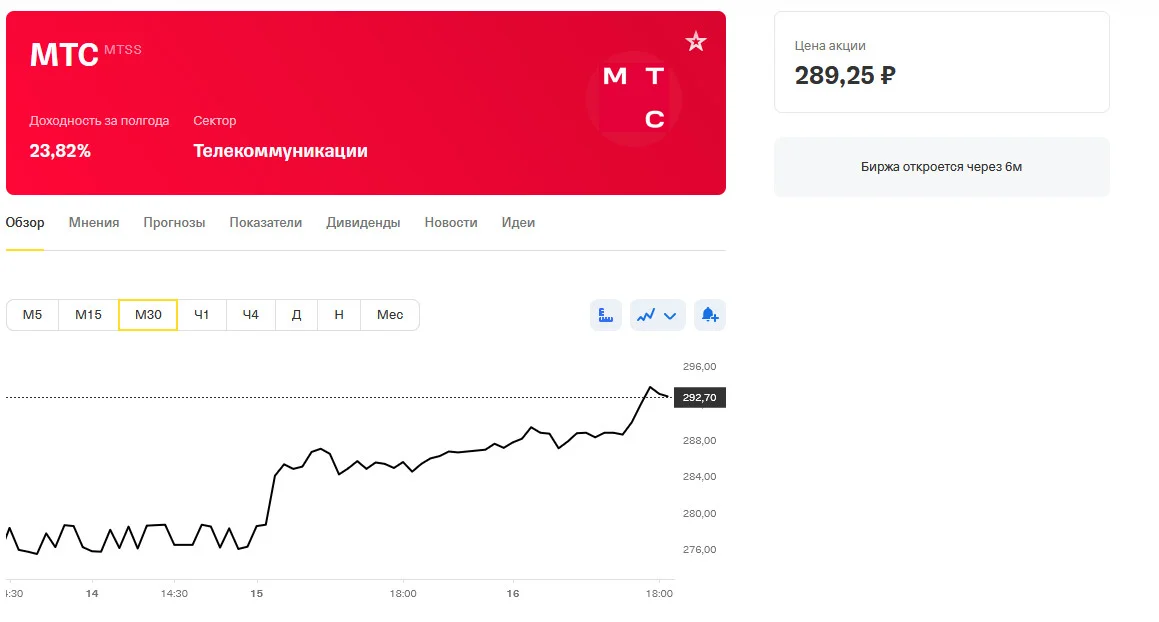Select the M15 timeframe
1159x622 pixels.
(x=88, y=315)
